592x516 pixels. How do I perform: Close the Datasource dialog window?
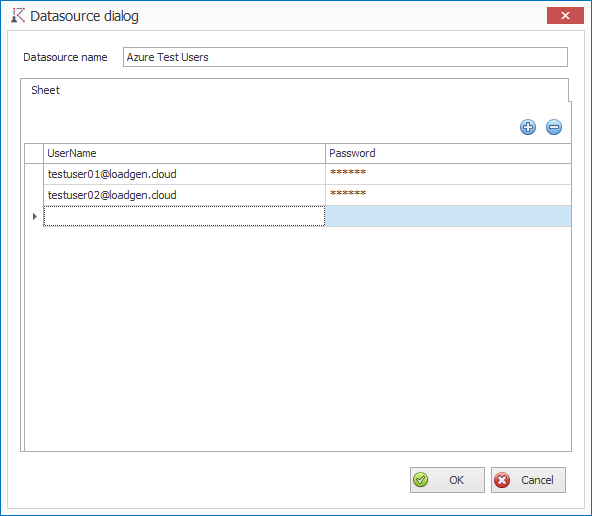click(565, 15)
